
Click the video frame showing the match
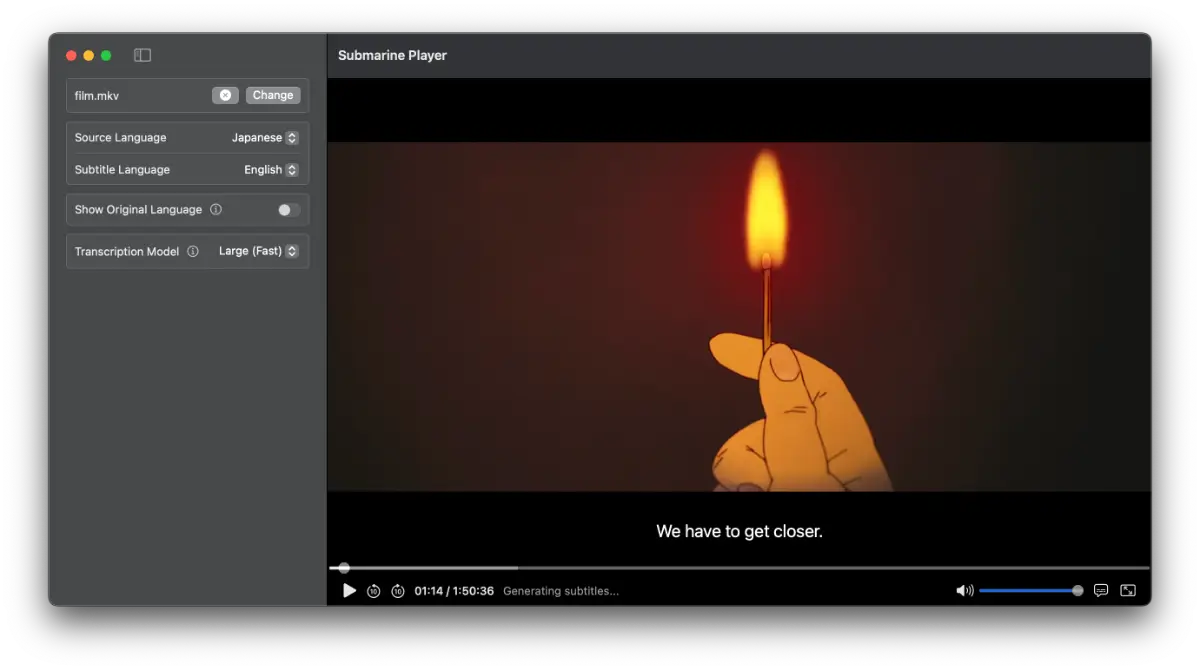(x=738, y=316)
